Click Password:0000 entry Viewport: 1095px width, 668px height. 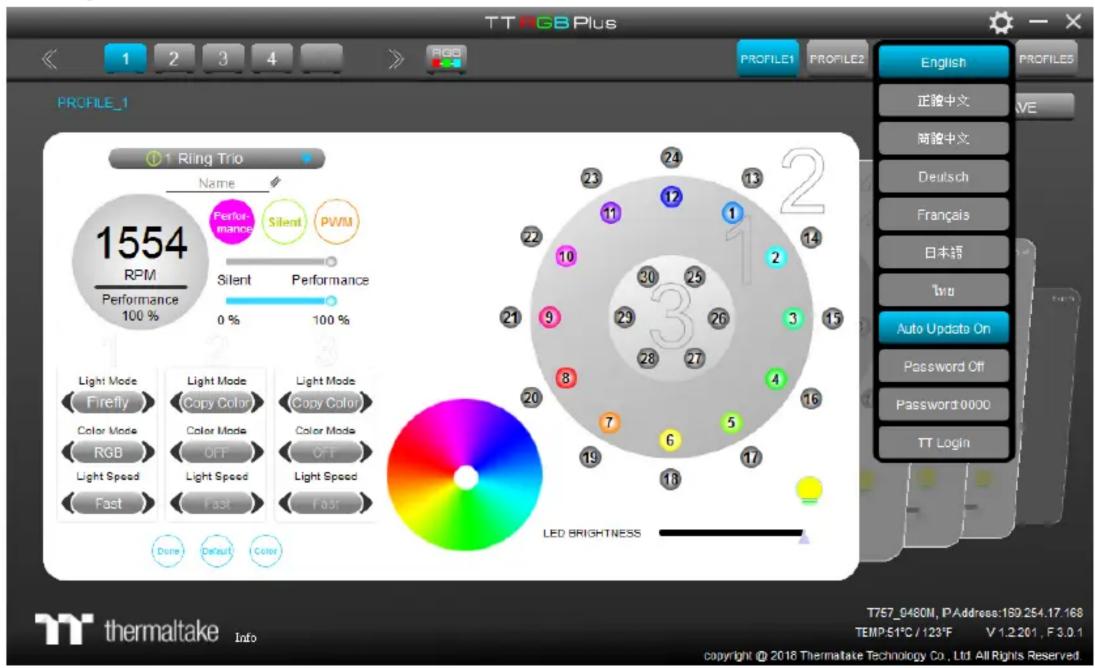(943, 404)
